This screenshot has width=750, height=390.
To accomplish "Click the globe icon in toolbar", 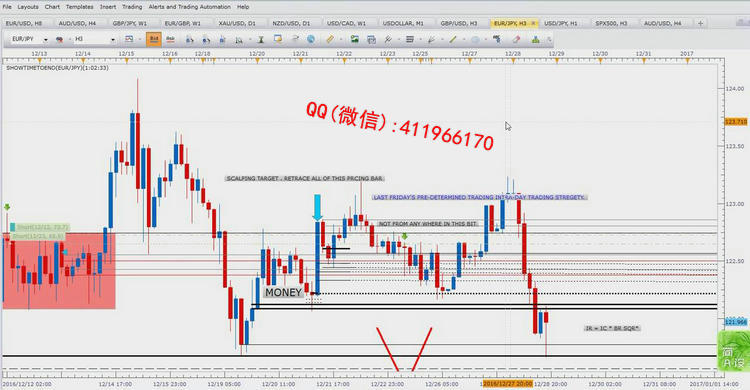I will pyautogui.click(x=311, y=39).
